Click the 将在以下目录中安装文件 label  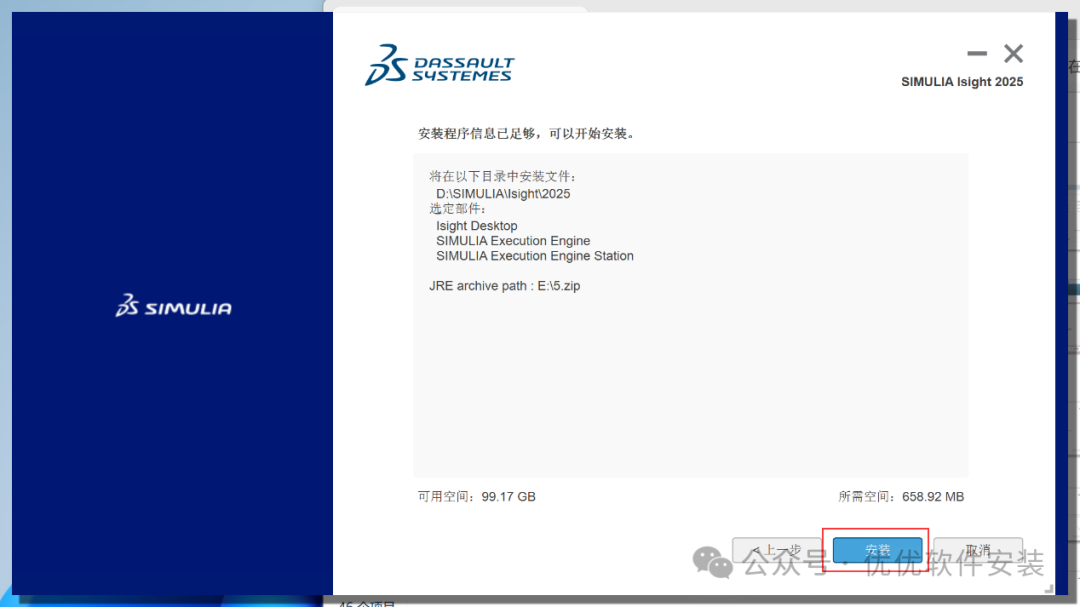pyautogui.click(x=503, y=177)
